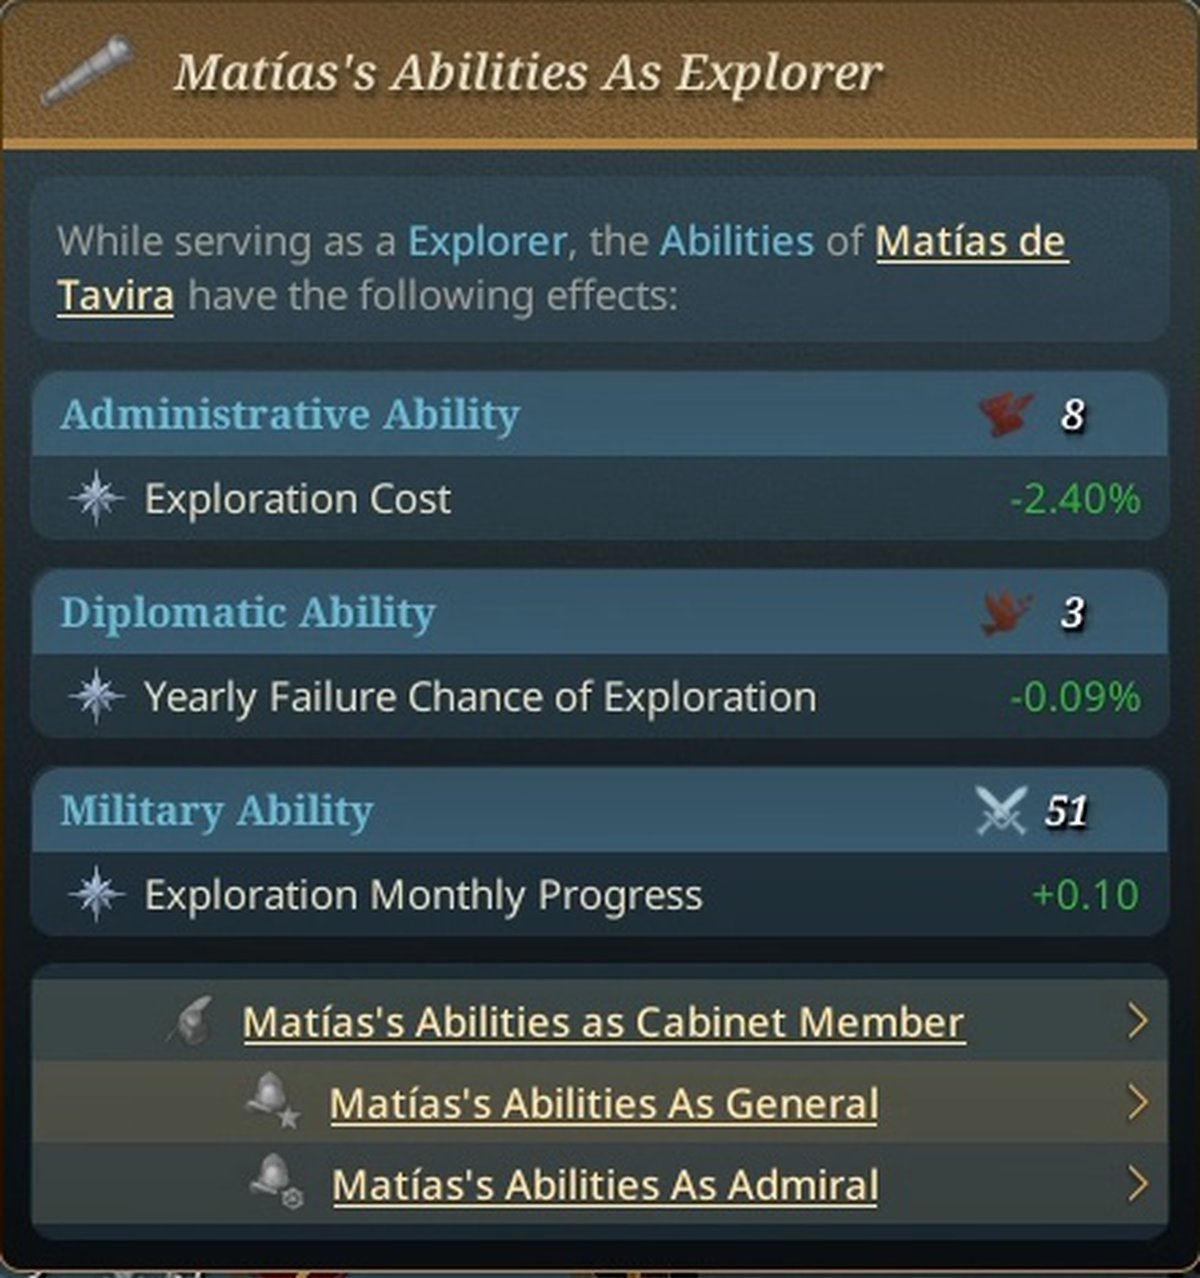Click the Abilities keyword in description

(x=736, y=242)
